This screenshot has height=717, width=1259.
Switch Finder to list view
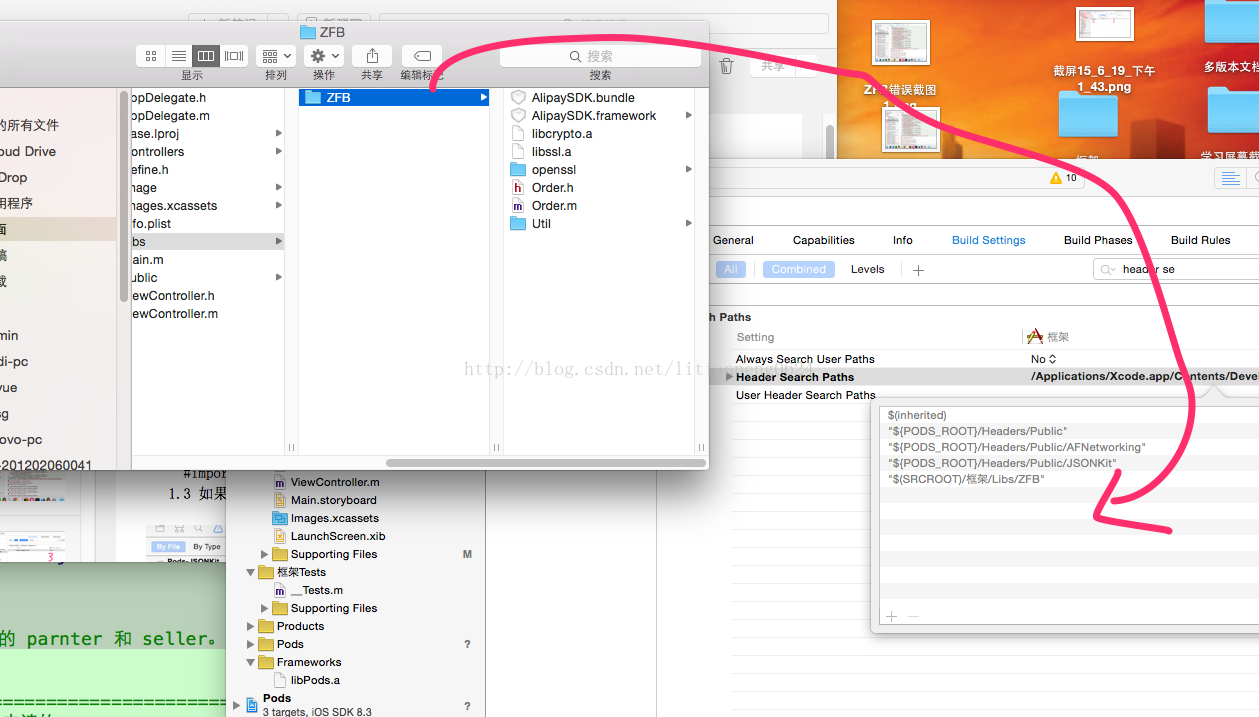[178, 56]
